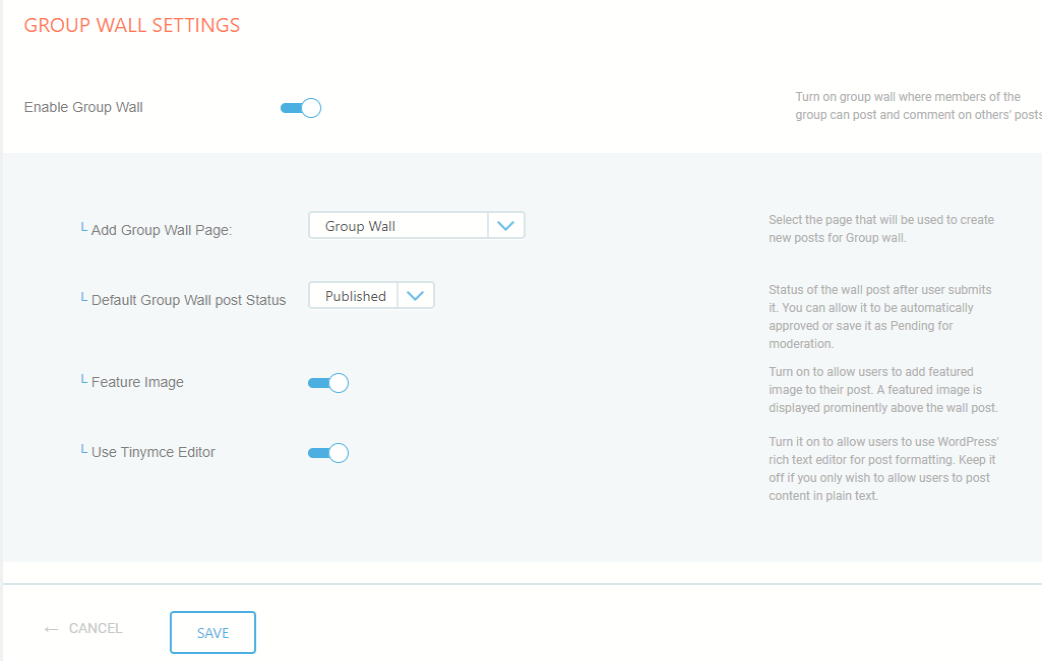Select the GROUP WALL SETTINGS heading
Screen dimensions: 1042x661
pyautogui.click(x=131, y=25)
